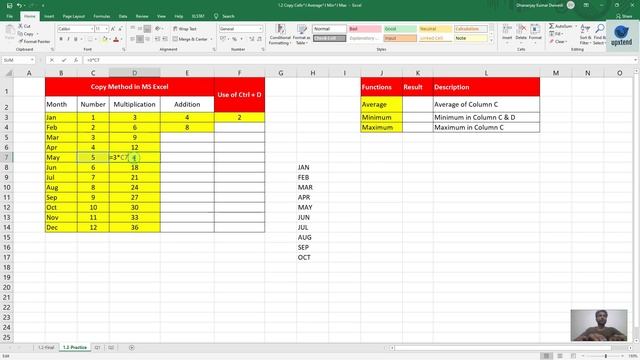Cancel the formula entry with X
The height and width of the screenshot is (360, 640).
(x=52, y=60)
